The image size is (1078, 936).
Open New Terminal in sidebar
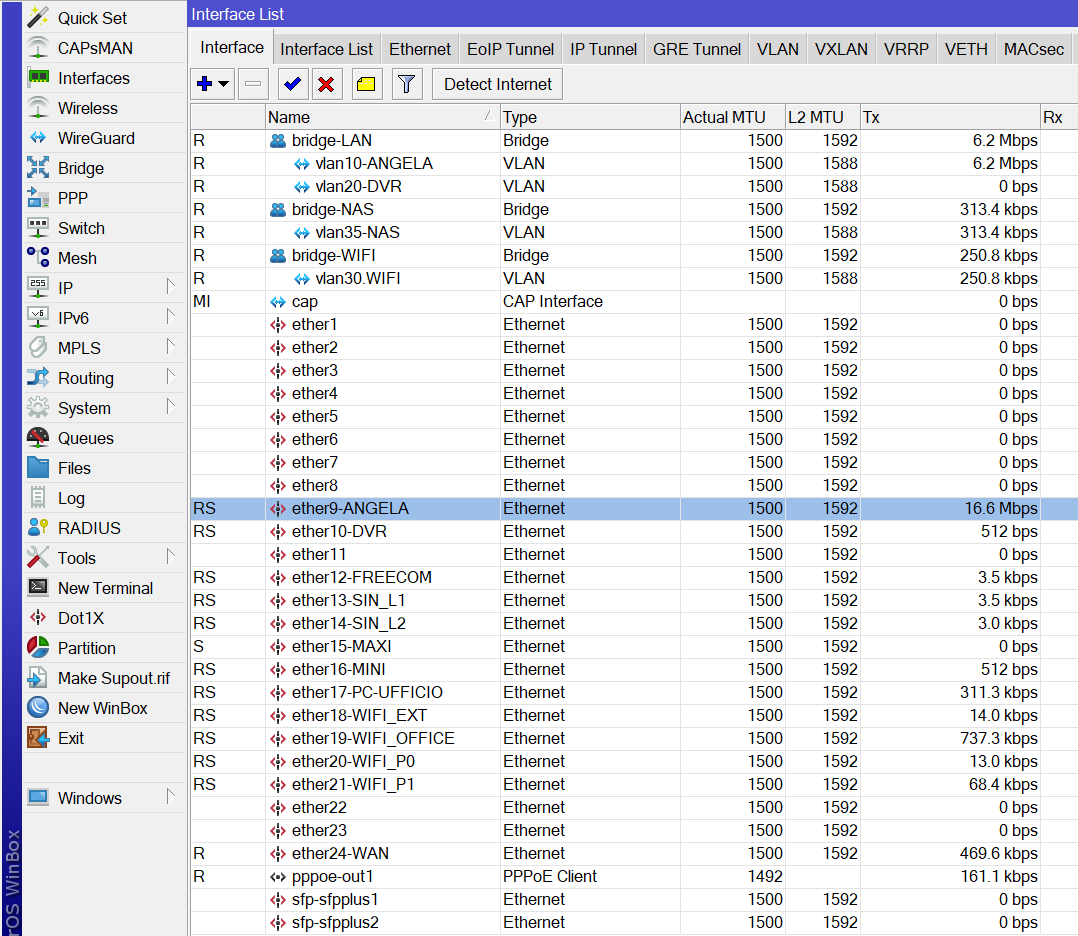point(105,588)
